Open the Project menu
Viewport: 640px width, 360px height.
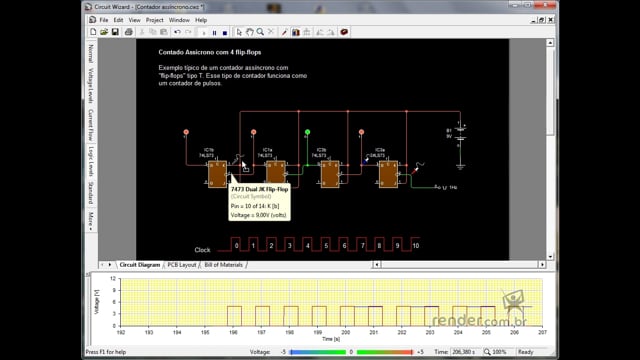(155, 20)
